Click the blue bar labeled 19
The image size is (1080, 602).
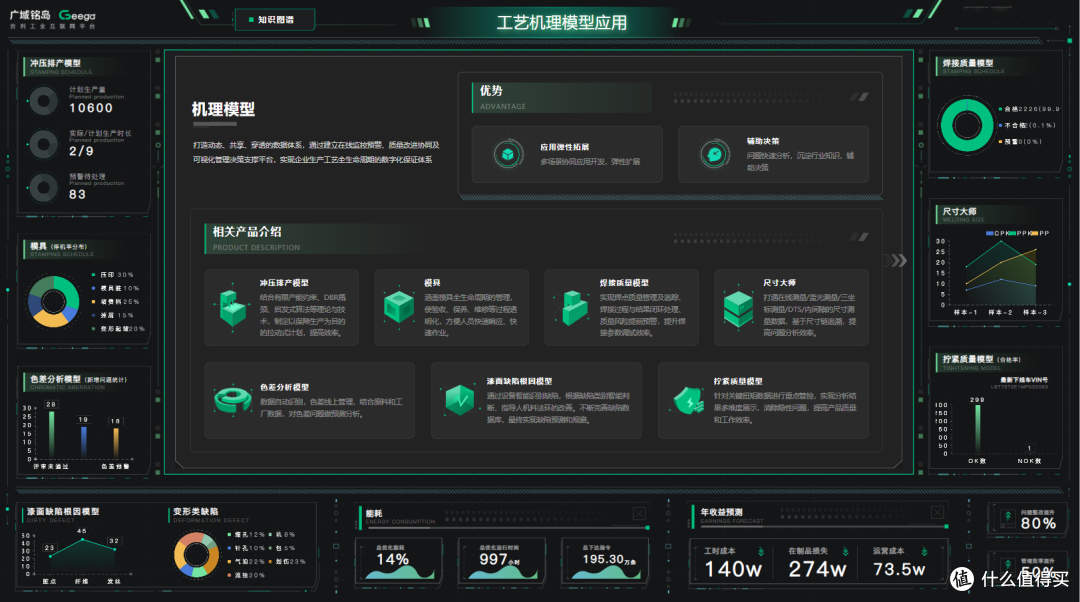coord(84,443)
